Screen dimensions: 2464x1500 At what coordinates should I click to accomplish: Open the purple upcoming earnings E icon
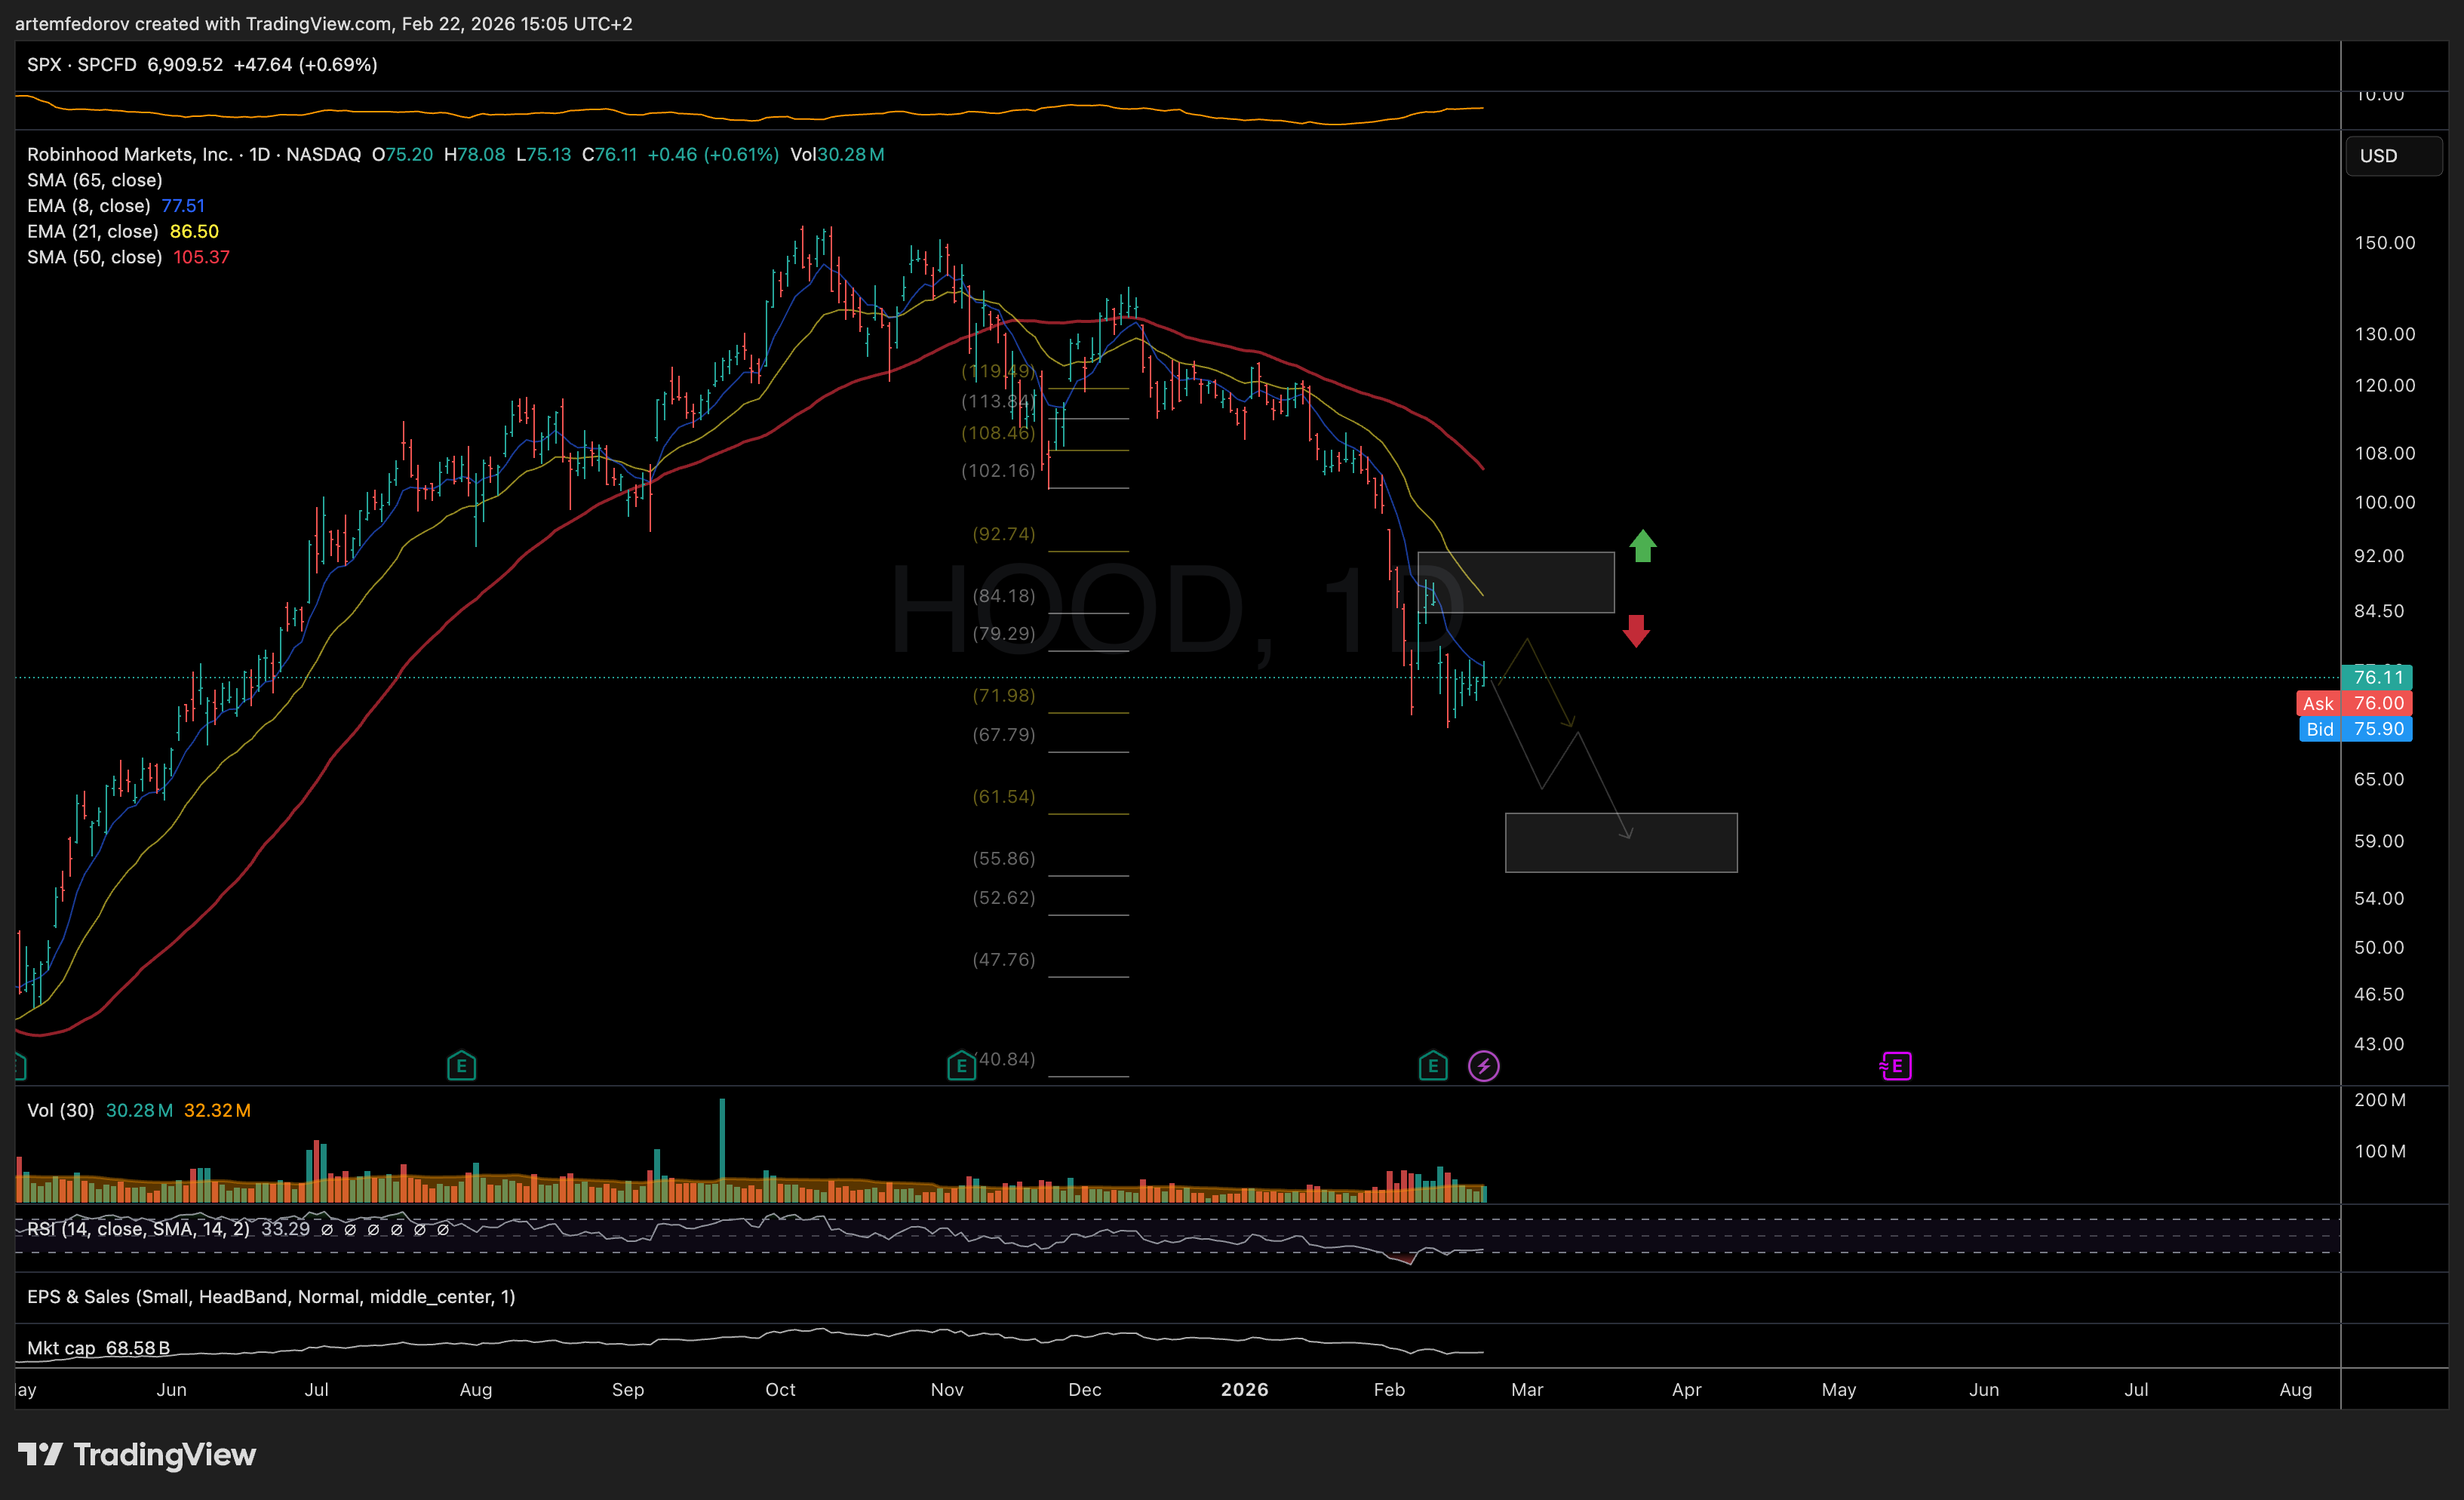[x=1895, y=1066]
